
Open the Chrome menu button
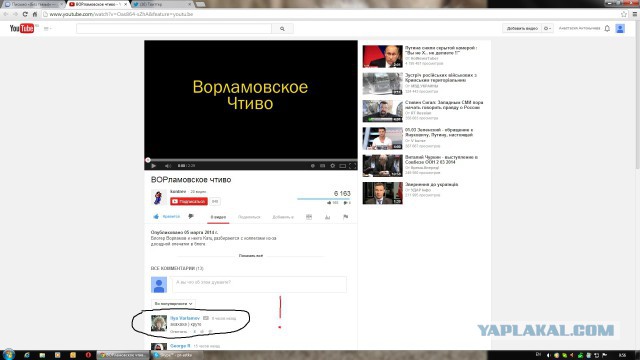[634, 14]
